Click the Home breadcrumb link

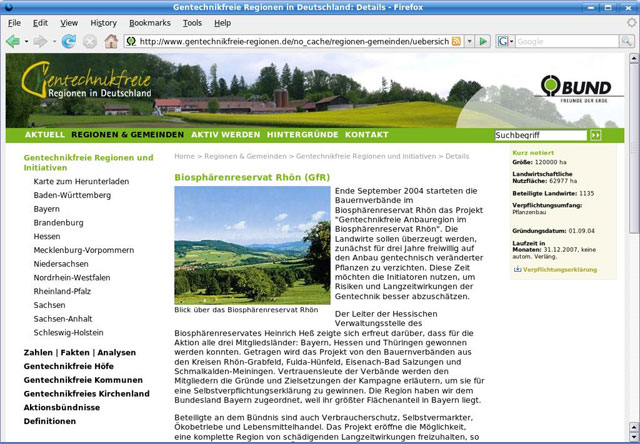pos(184,156)
